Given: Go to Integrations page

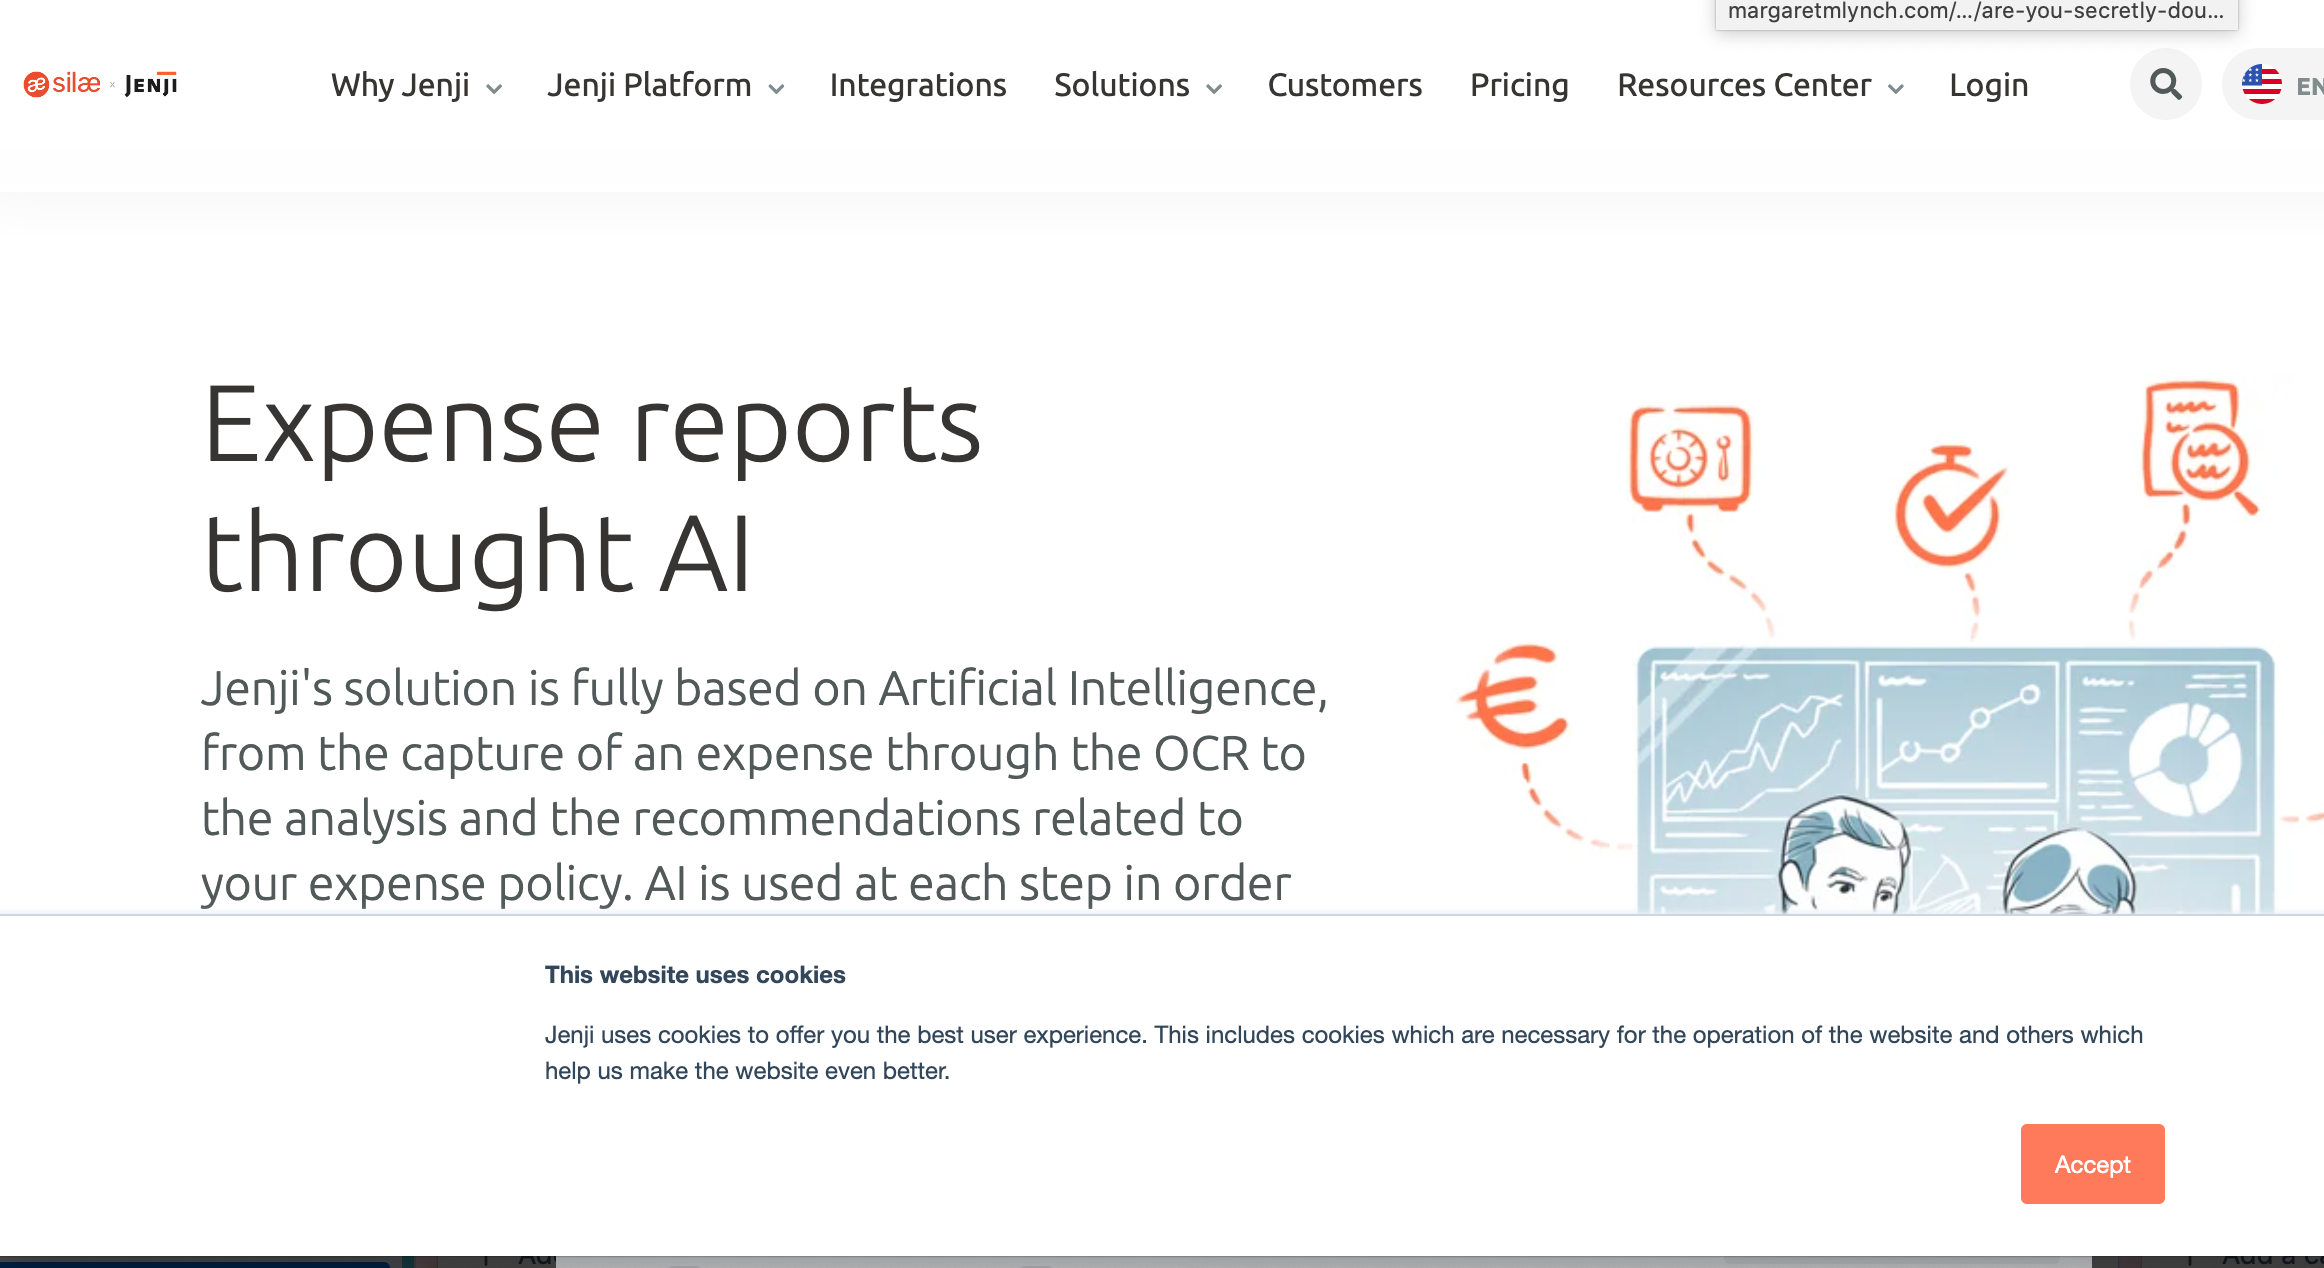Looking at the screenshot, I should [x=918, y=86].
